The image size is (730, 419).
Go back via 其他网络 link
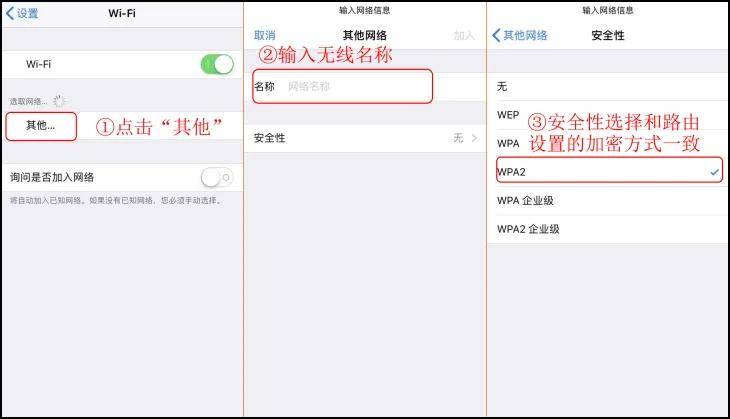click(525, 35)
